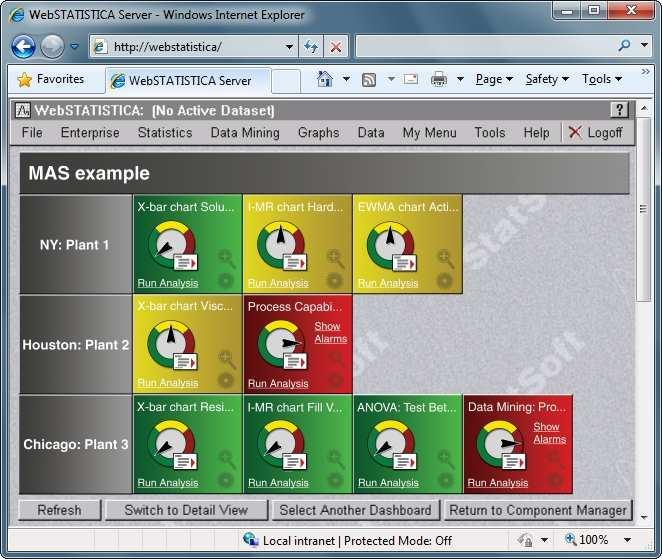Click Return to Component Manager button
Screen dimensions: 662x559
pyautogui.click(x=538, y=510)
